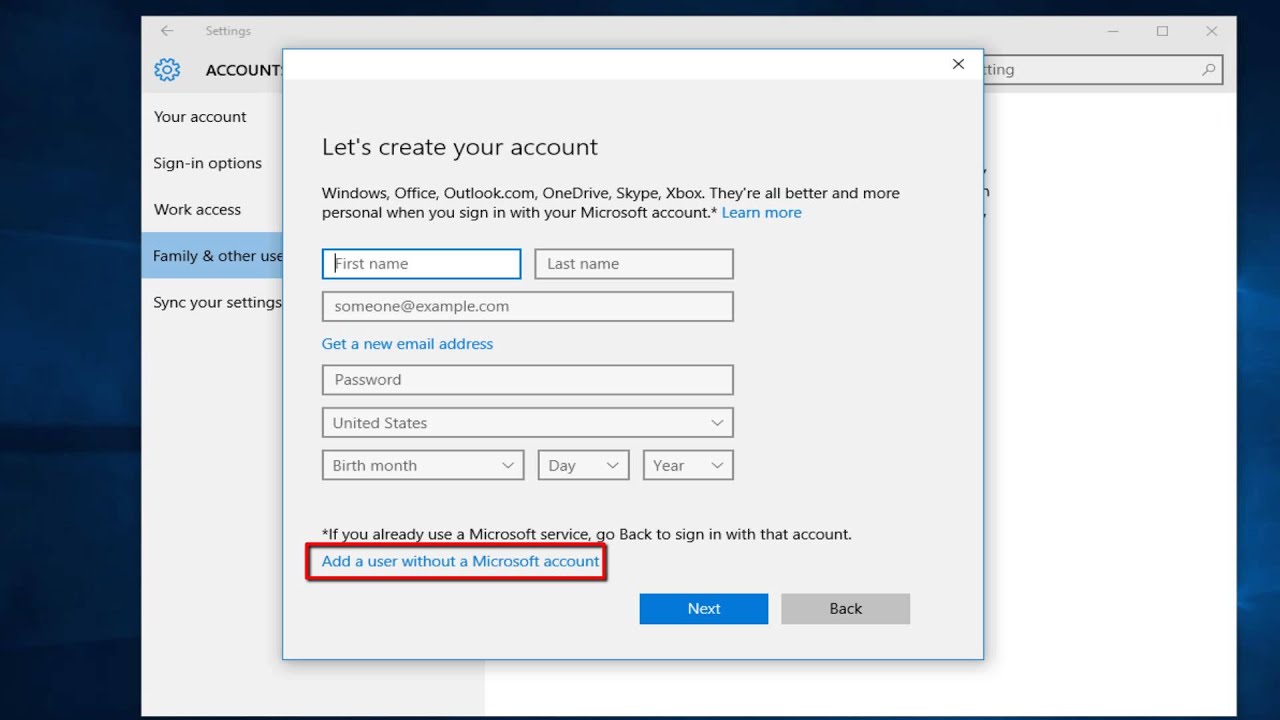Click the Accounts gear icon
This screenshot has width=1280, height=720.
click(167, 70)
